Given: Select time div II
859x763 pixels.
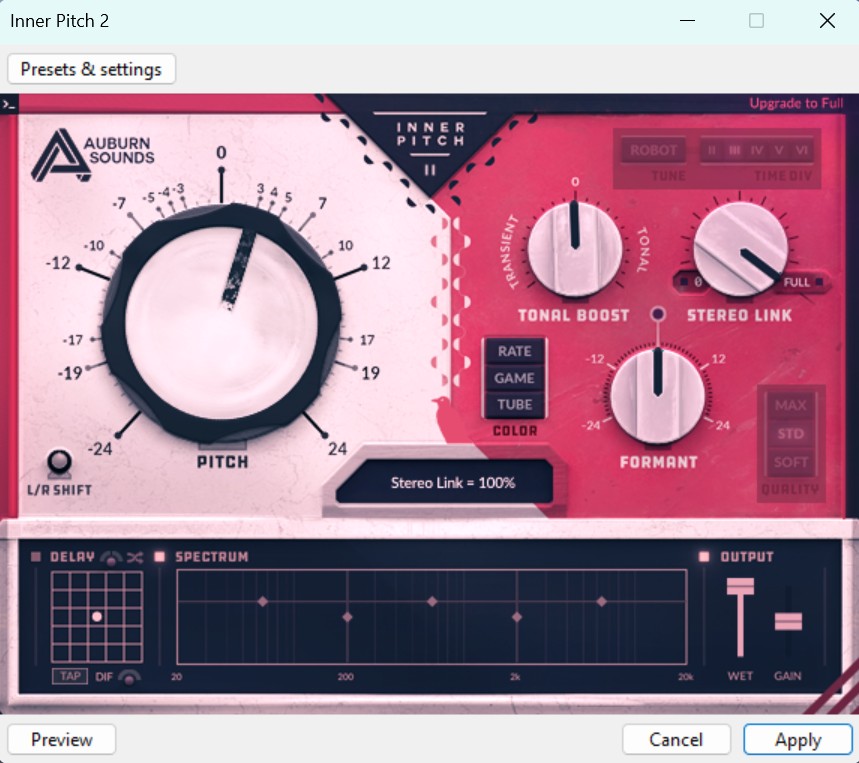Looking at the screenshot, I should (712, 151).
